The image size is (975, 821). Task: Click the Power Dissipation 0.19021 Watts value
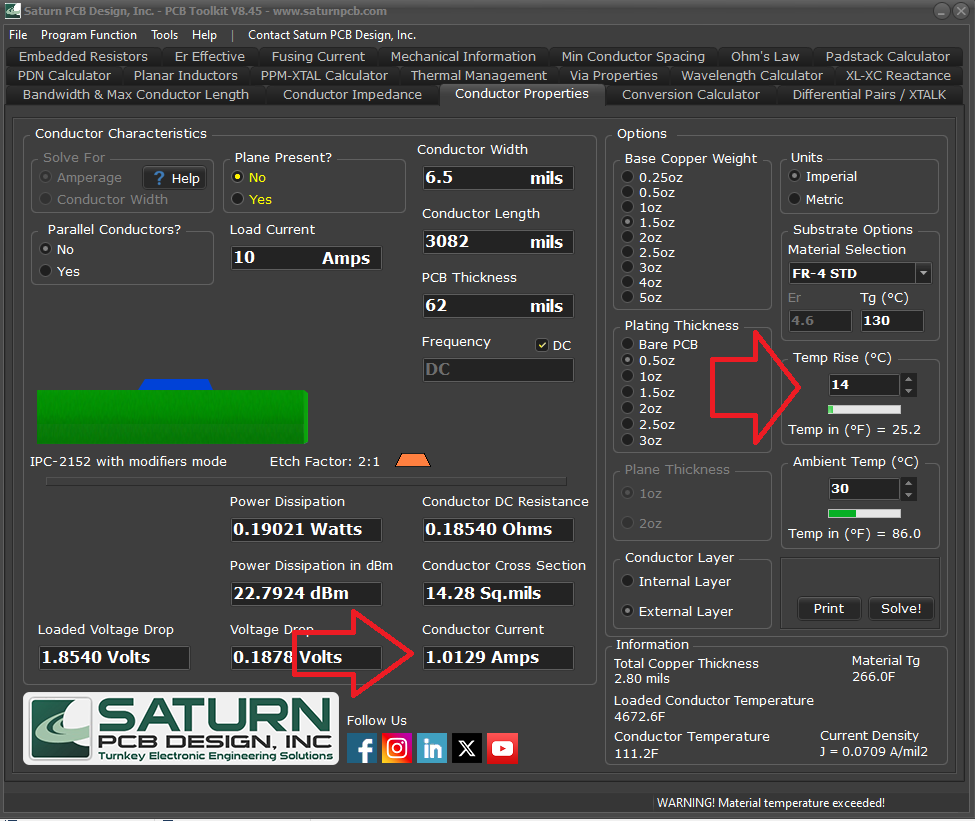coord(306,529)
